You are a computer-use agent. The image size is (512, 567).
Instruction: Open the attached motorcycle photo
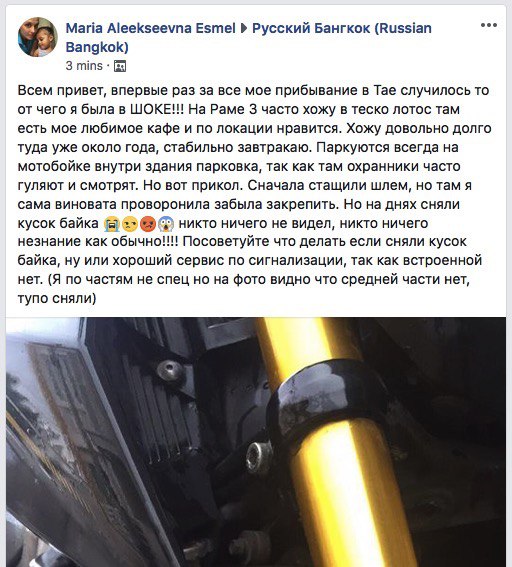pyautogui.click(x=256, y=442)
